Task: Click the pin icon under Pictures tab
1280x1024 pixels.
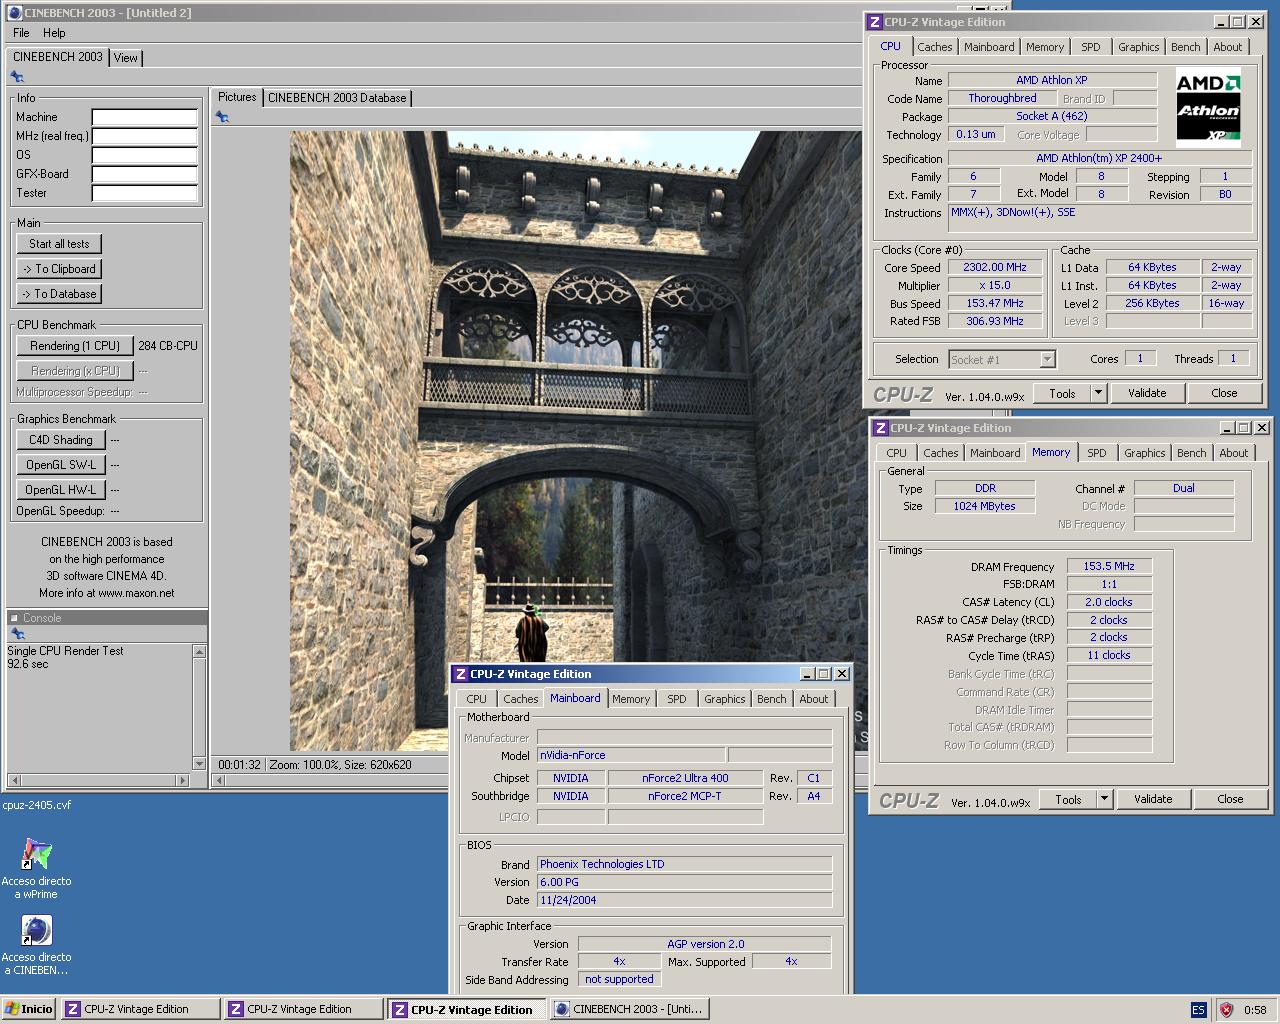Action: click(x=222, y=117)
